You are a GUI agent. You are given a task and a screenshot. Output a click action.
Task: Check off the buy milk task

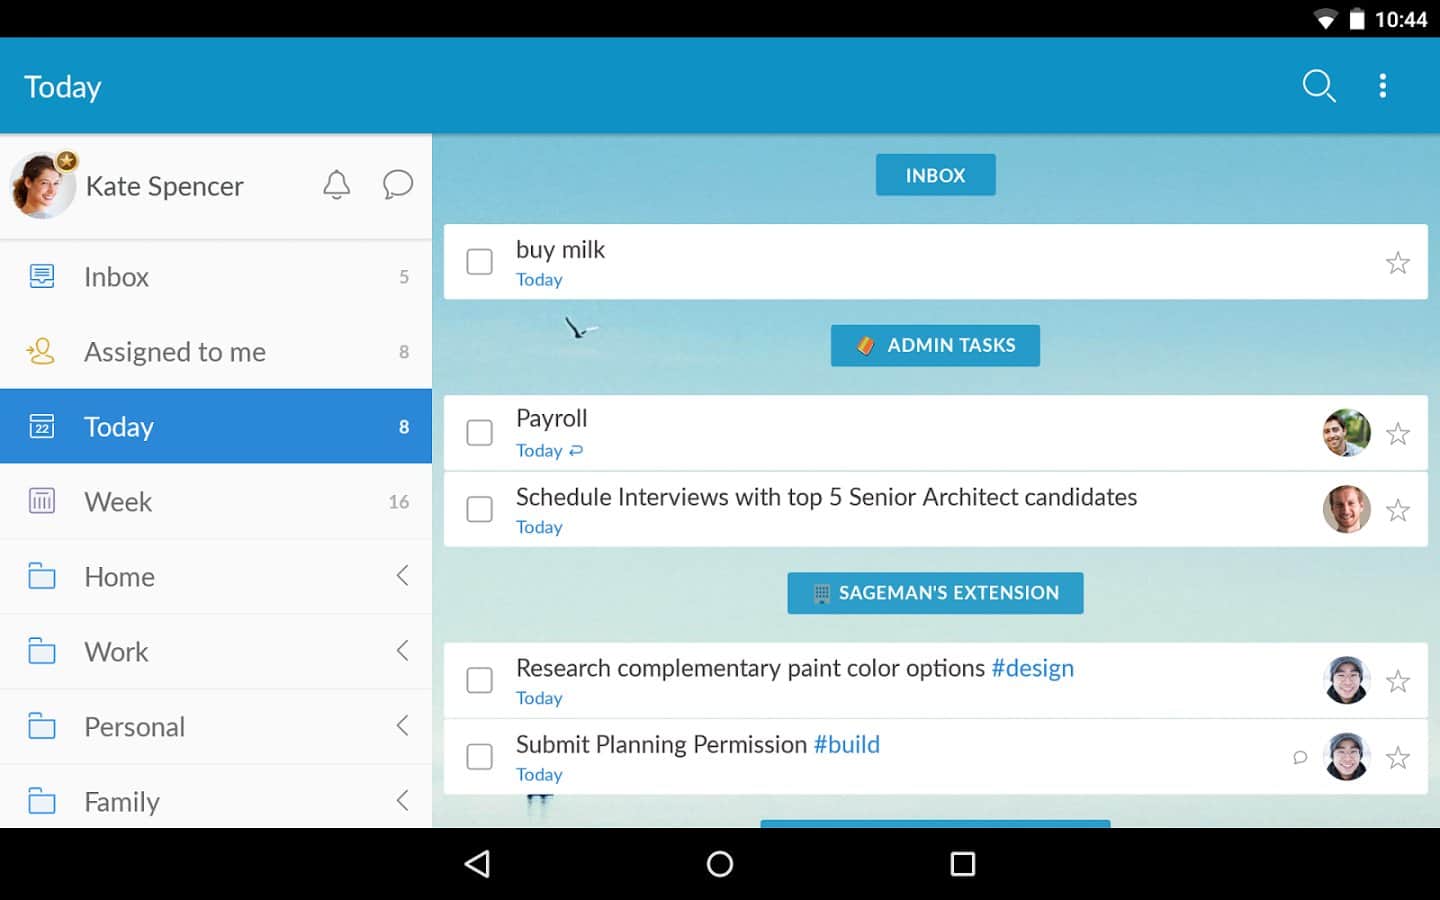480,262
